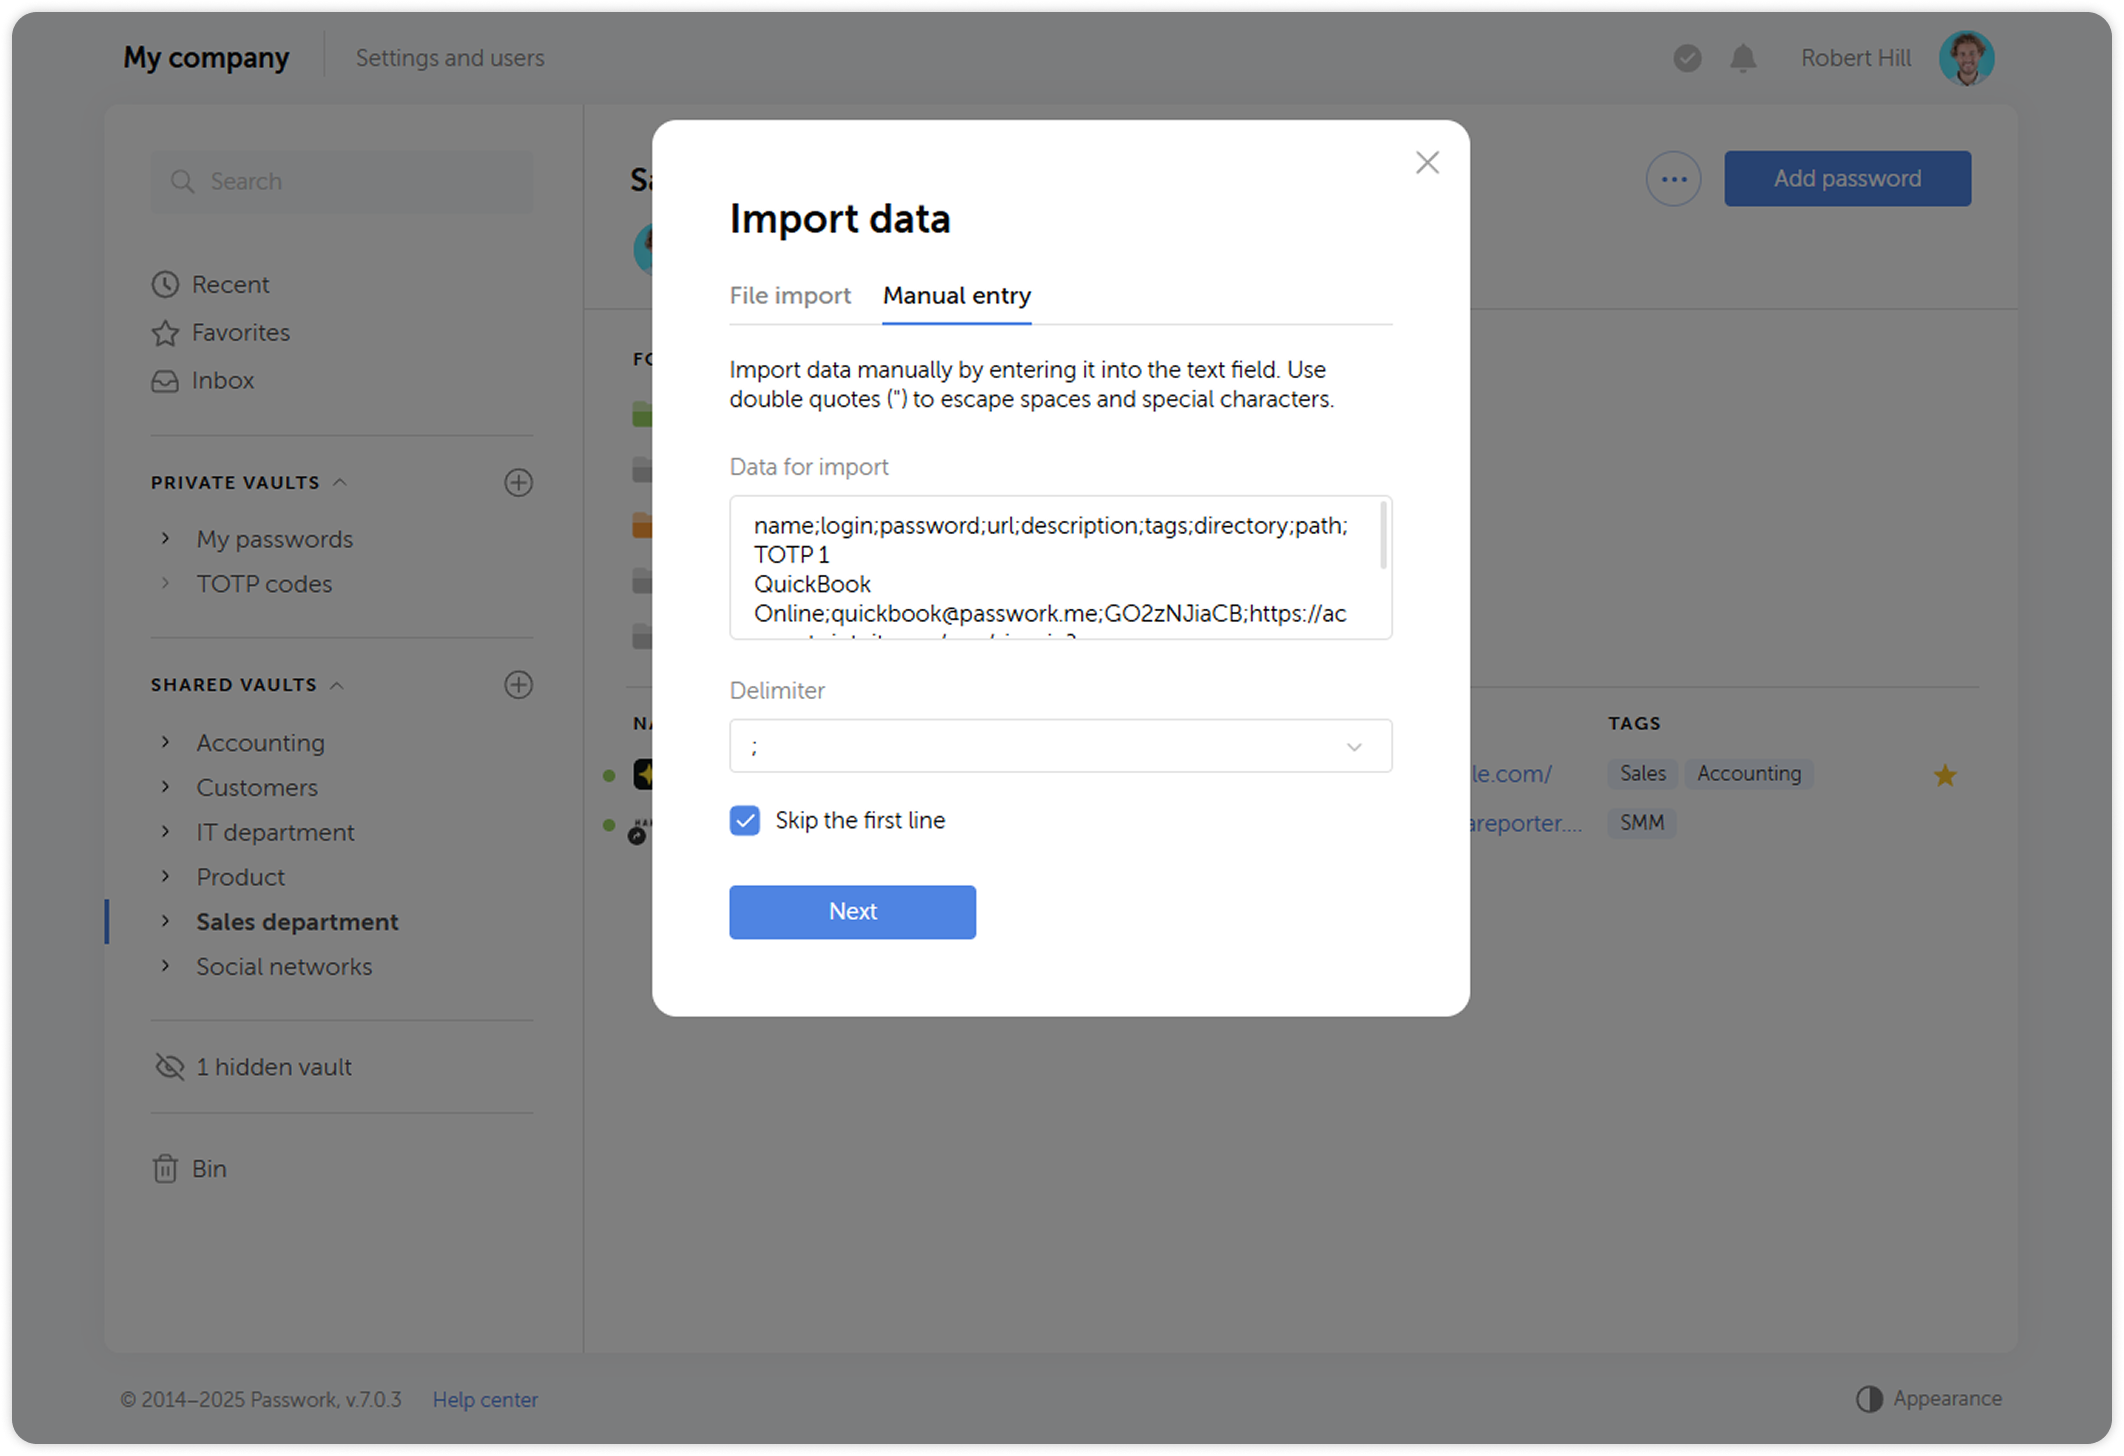
Task: Unfavorite the entry via the yellow star
Action: pyautogui.click(x=1945, y=774)
